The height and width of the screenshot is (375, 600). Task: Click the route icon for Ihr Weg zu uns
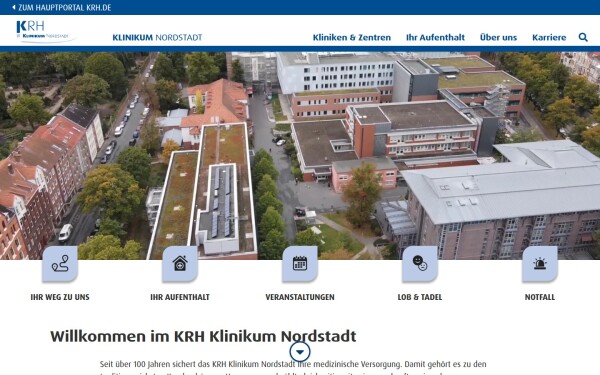click(60, 264)
